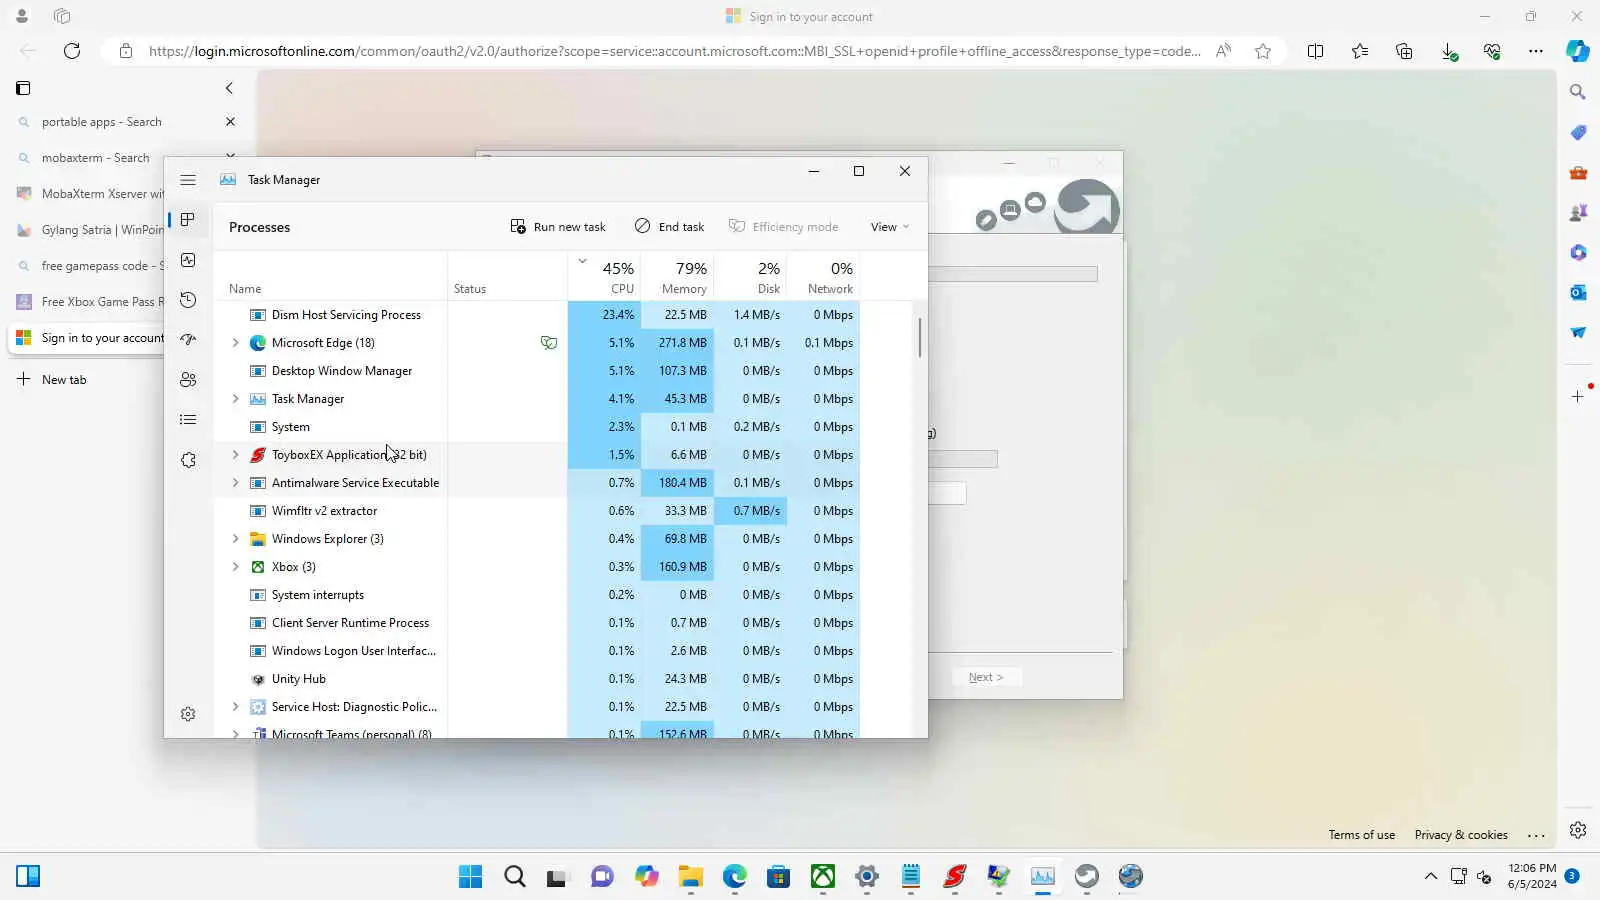Image resolution: width=1600 pixels, height=900 pixels.
Task: Select the Unity Hub process row
Action: point(536,679)
